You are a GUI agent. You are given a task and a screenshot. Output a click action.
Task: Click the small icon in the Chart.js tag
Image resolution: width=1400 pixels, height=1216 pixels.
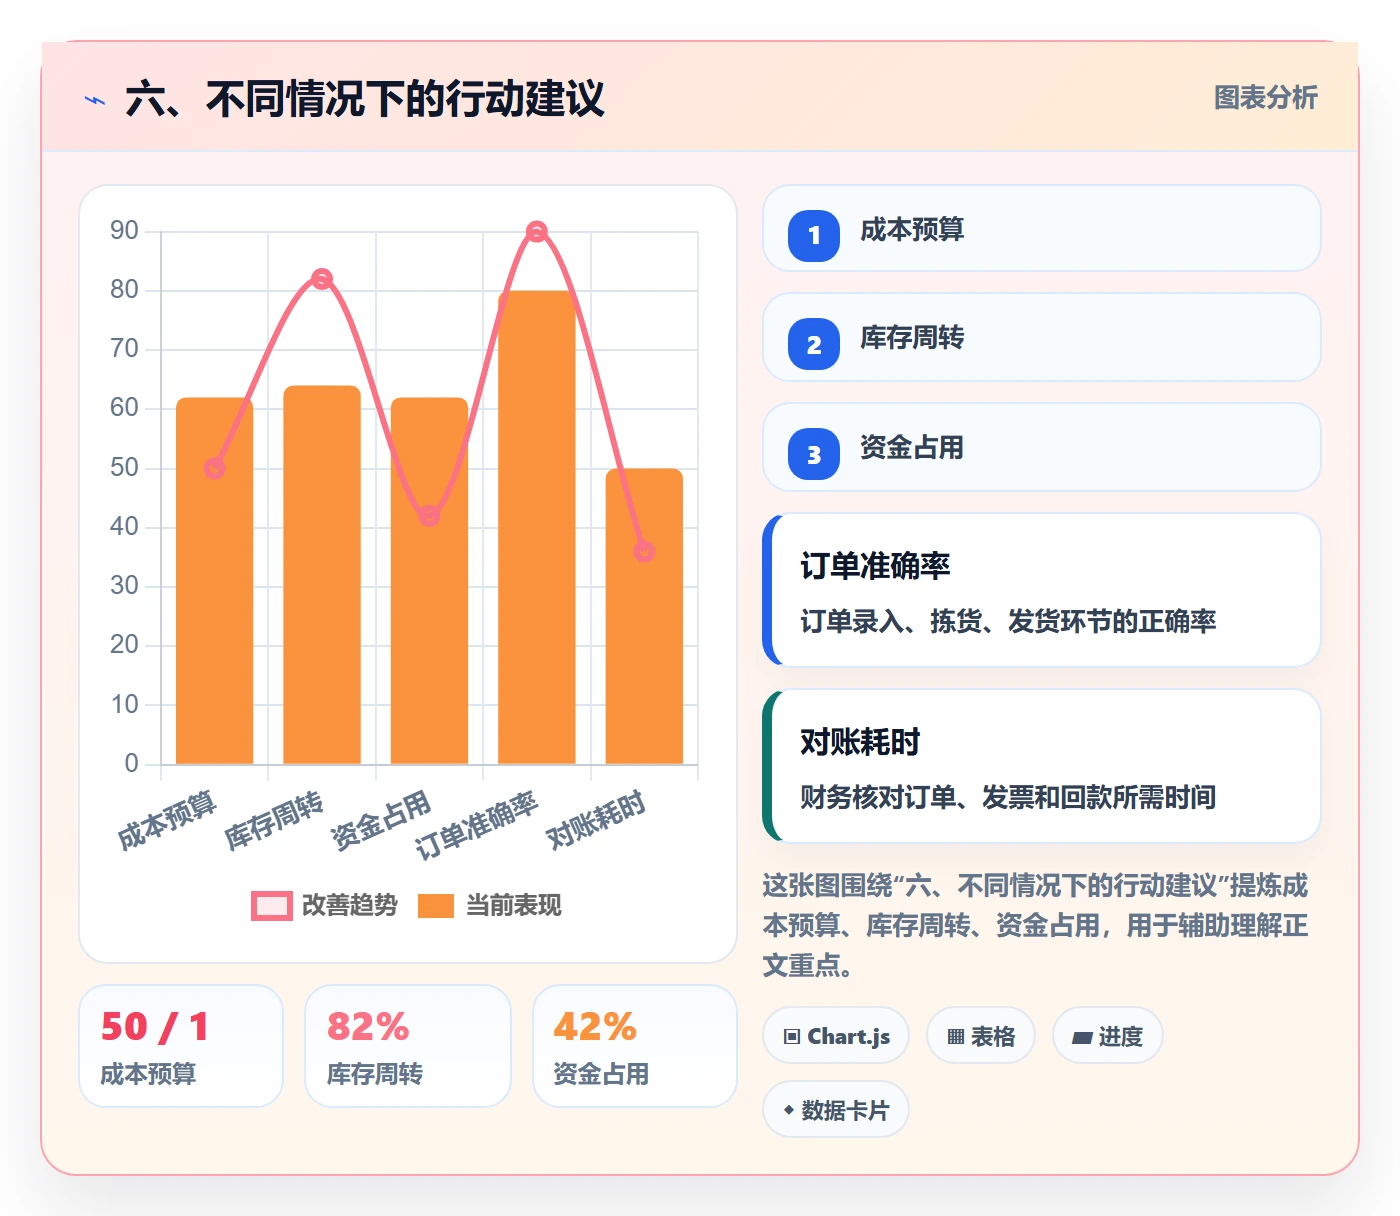[792, 1036]
